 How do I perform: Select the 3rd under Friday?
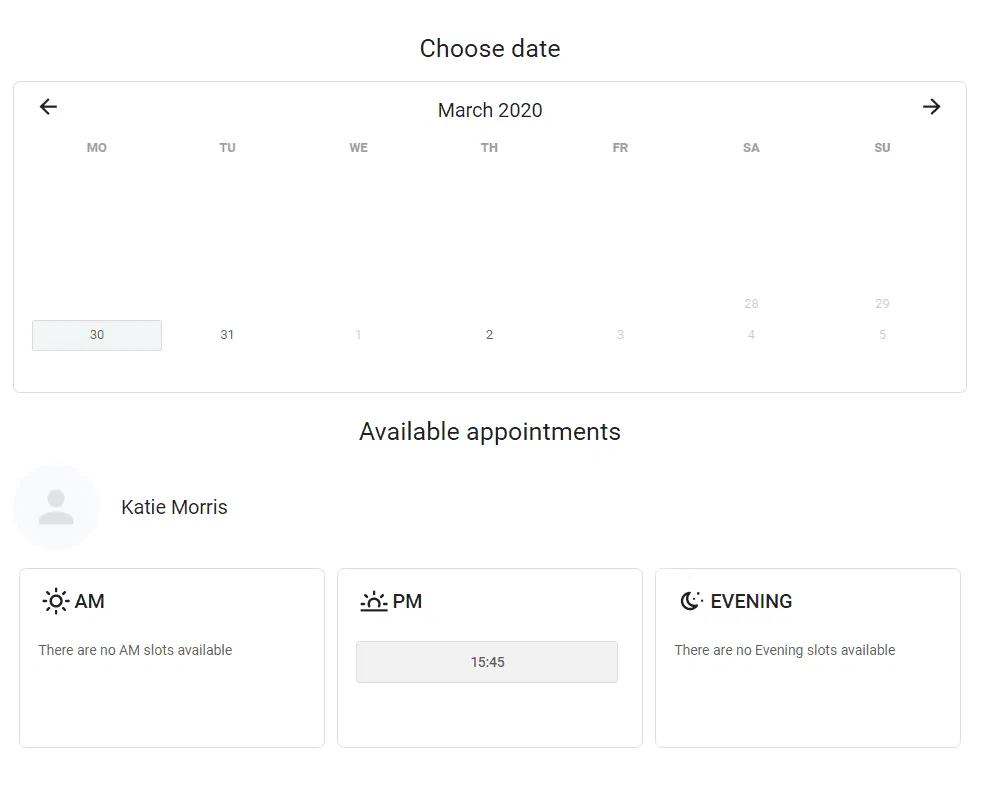pos(620,335)
